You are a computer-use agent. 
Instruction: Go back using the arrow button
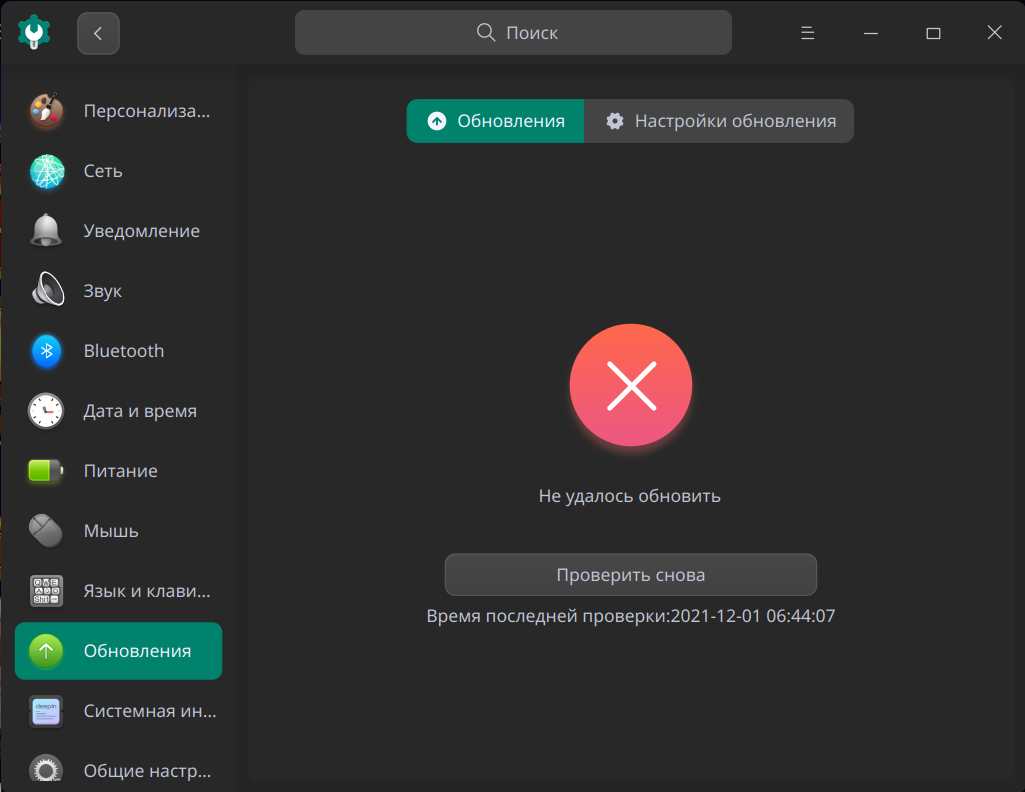(97, 32)
